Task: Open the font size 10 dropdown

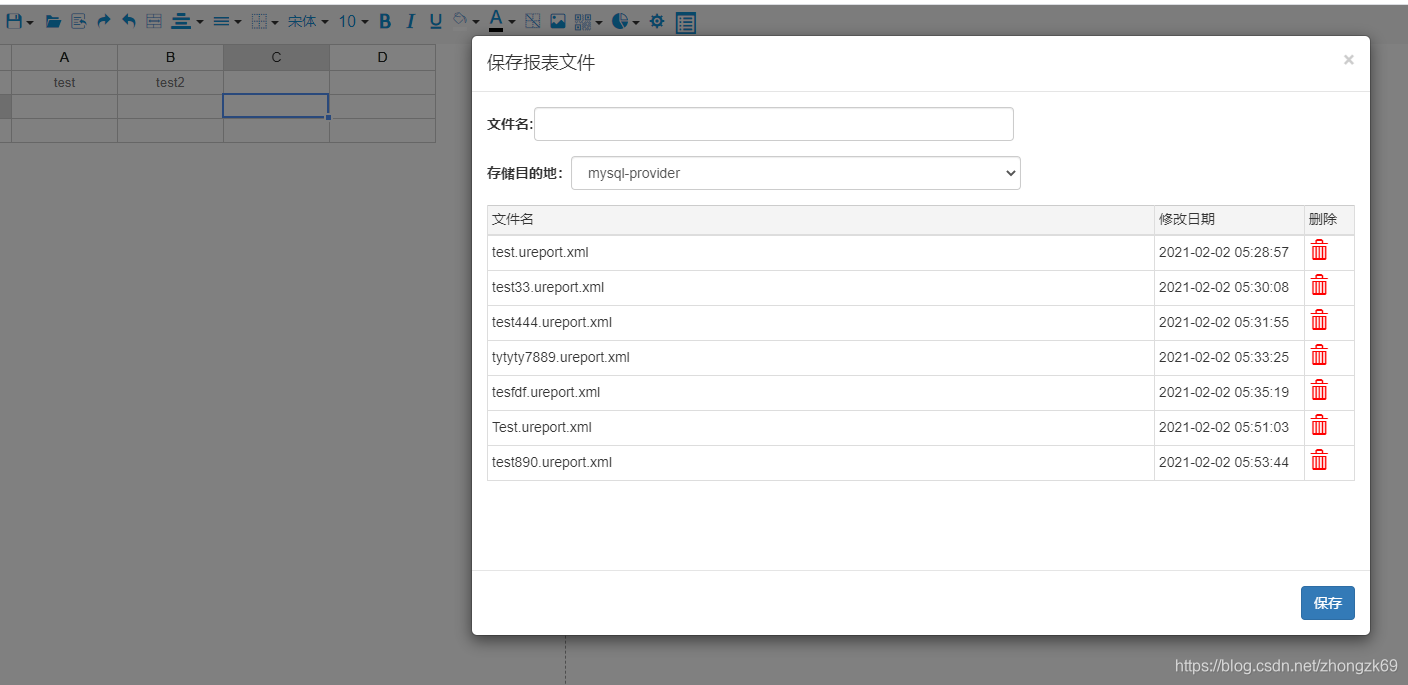Action: coord(353,21)
